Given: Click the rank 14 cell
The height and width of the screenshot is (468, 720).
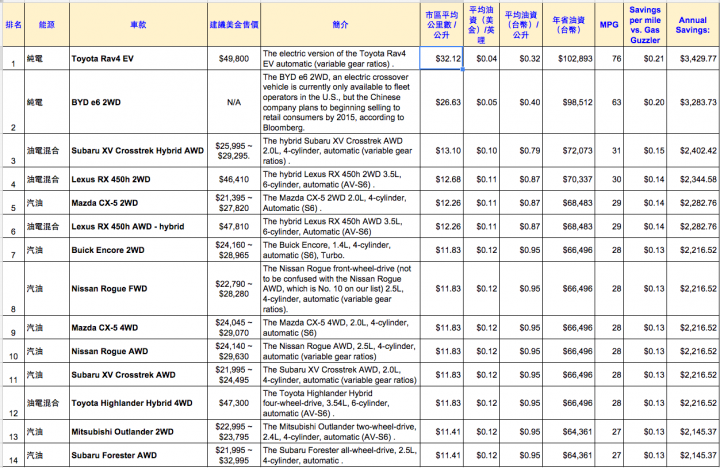Looking at the screenshot, I should 13,455.
